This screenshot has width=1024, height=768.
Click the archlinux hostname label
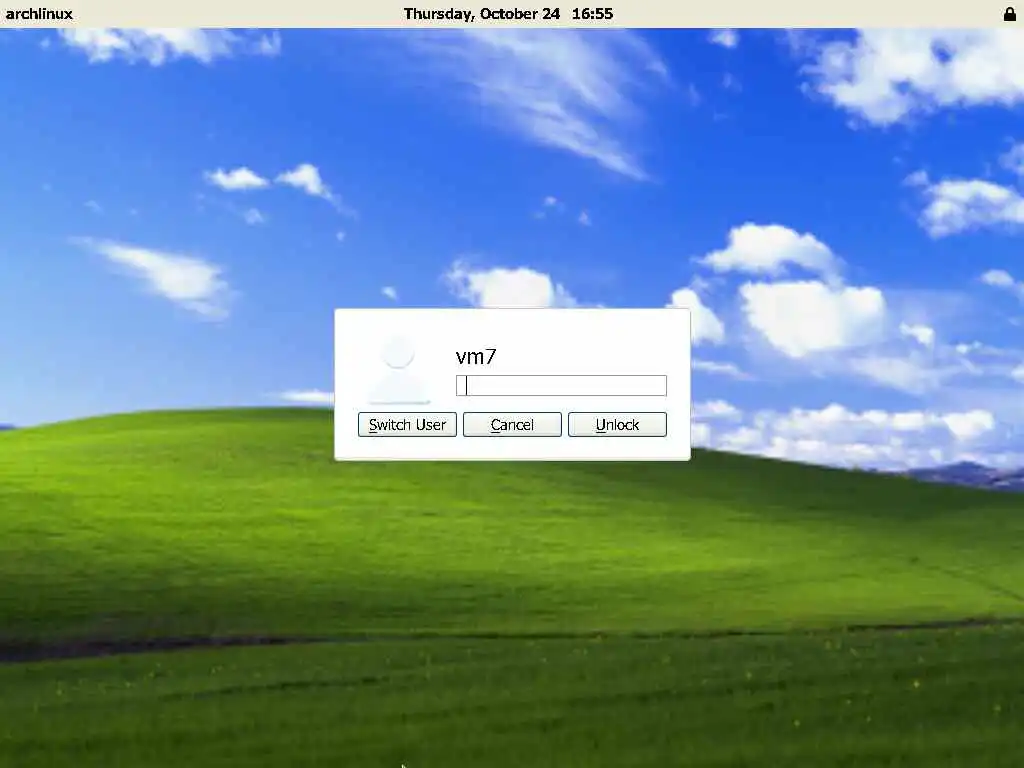[39, 14]
